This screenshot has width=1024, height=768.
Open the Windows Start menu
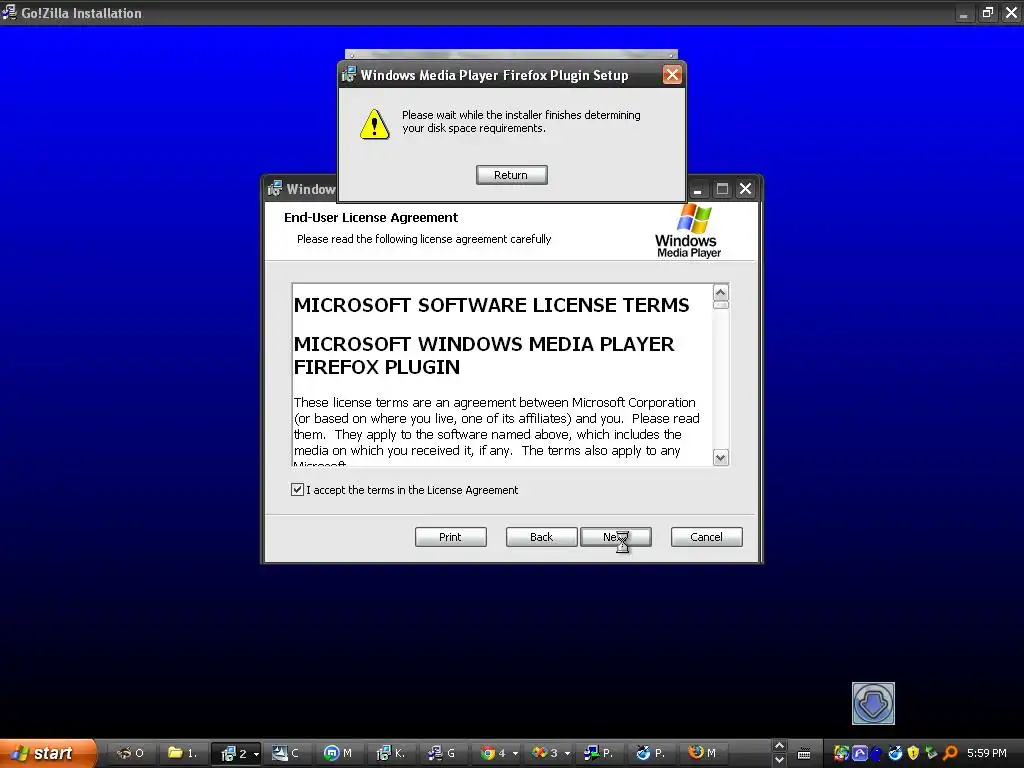click(x=47, y=754)
